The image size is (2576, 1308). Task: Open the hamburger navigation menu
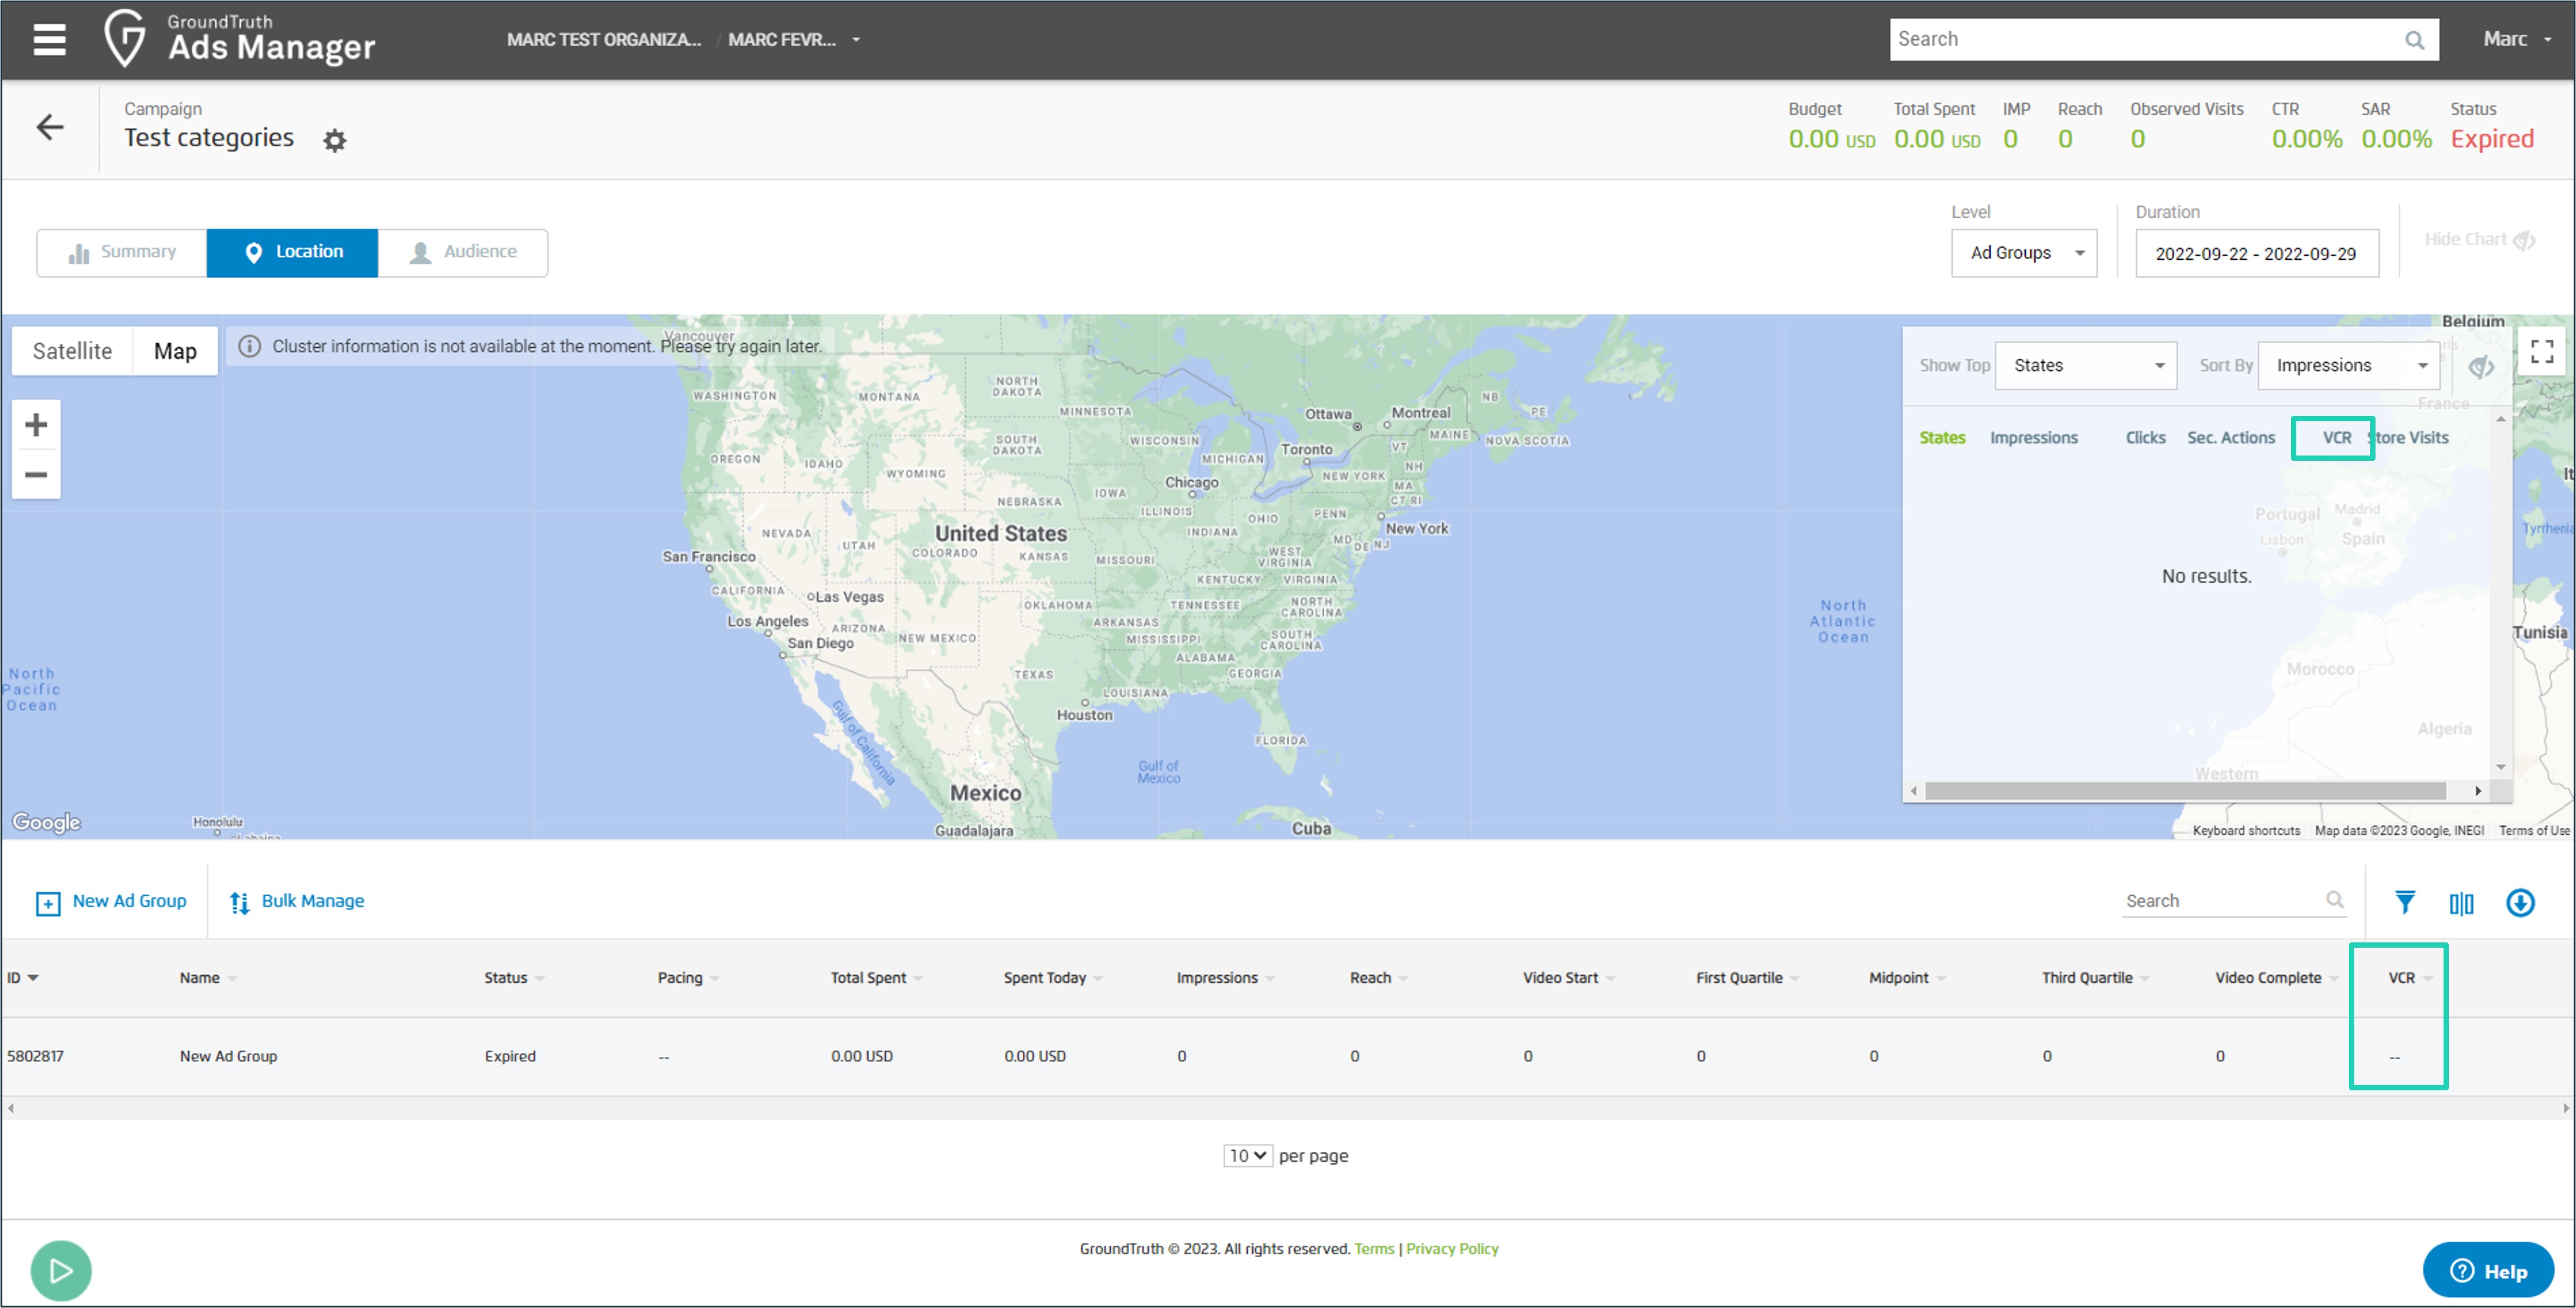click(x=49, y=39)
